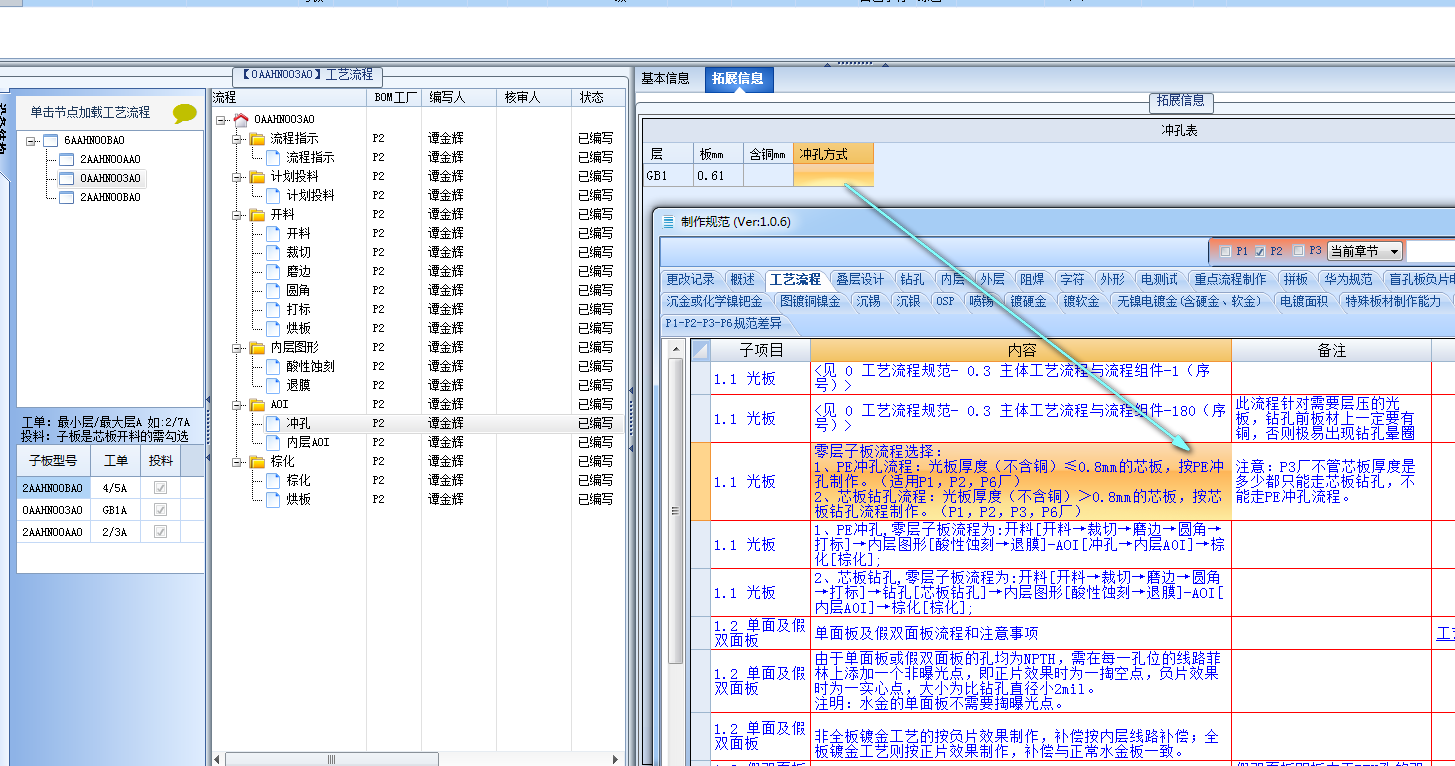Click the 拓展信息 panel header button
The height and width of the screenshot is (766, 1455).
[1181, 101]
